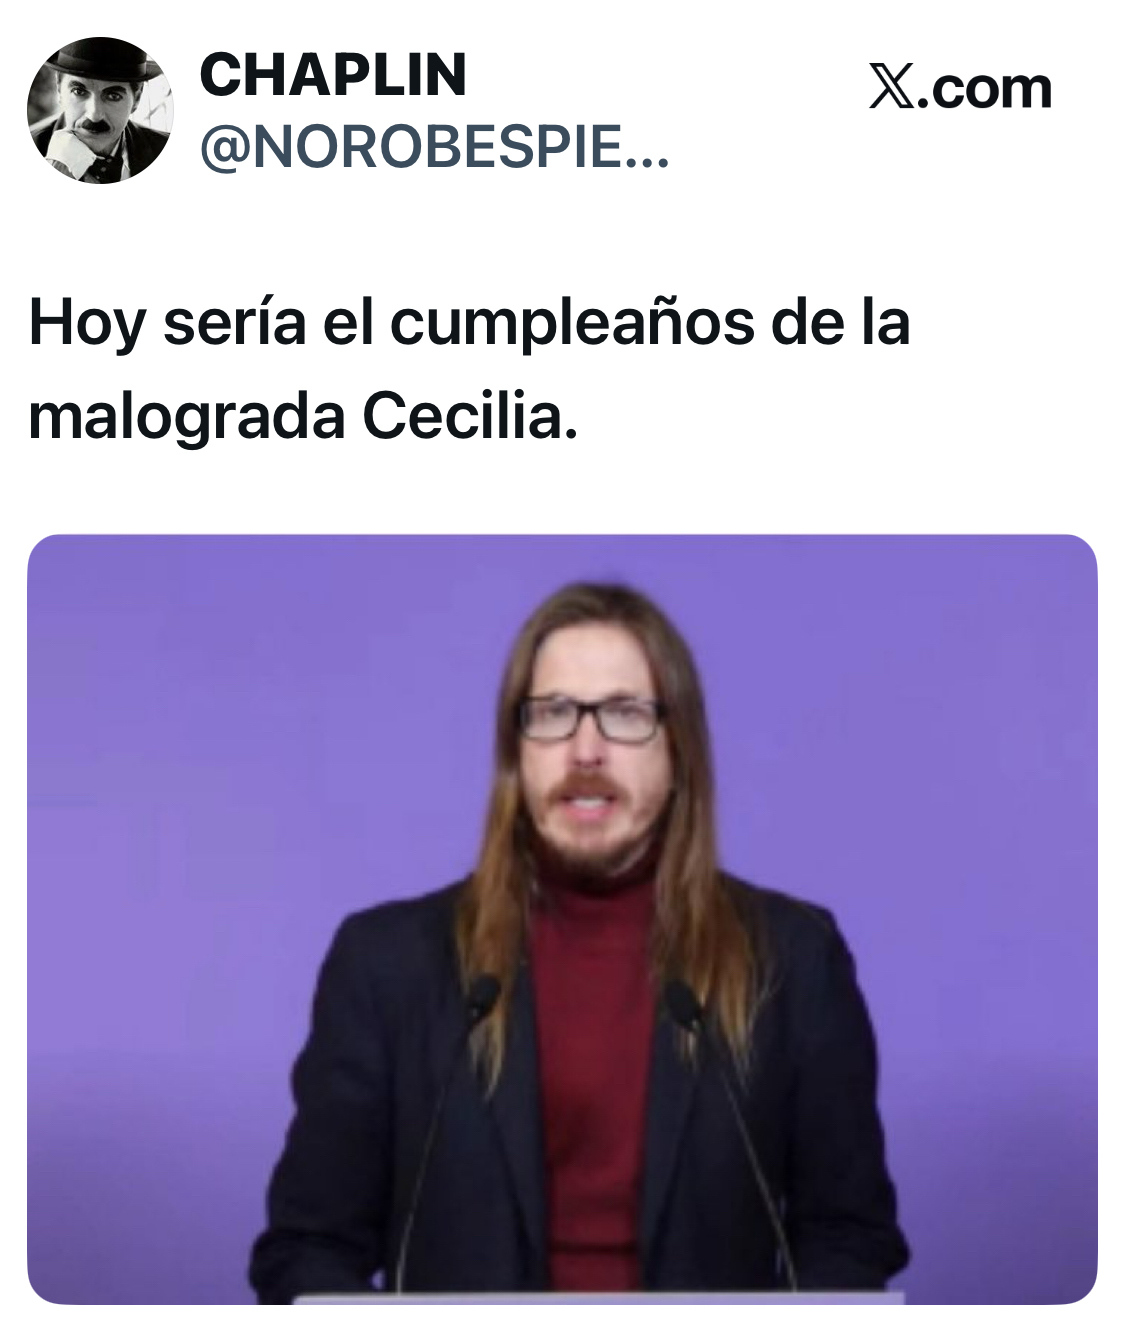Select the tweet text starting with "Hoy sería"
The height and width of the screenshot is (1321, 1125).
469,369
